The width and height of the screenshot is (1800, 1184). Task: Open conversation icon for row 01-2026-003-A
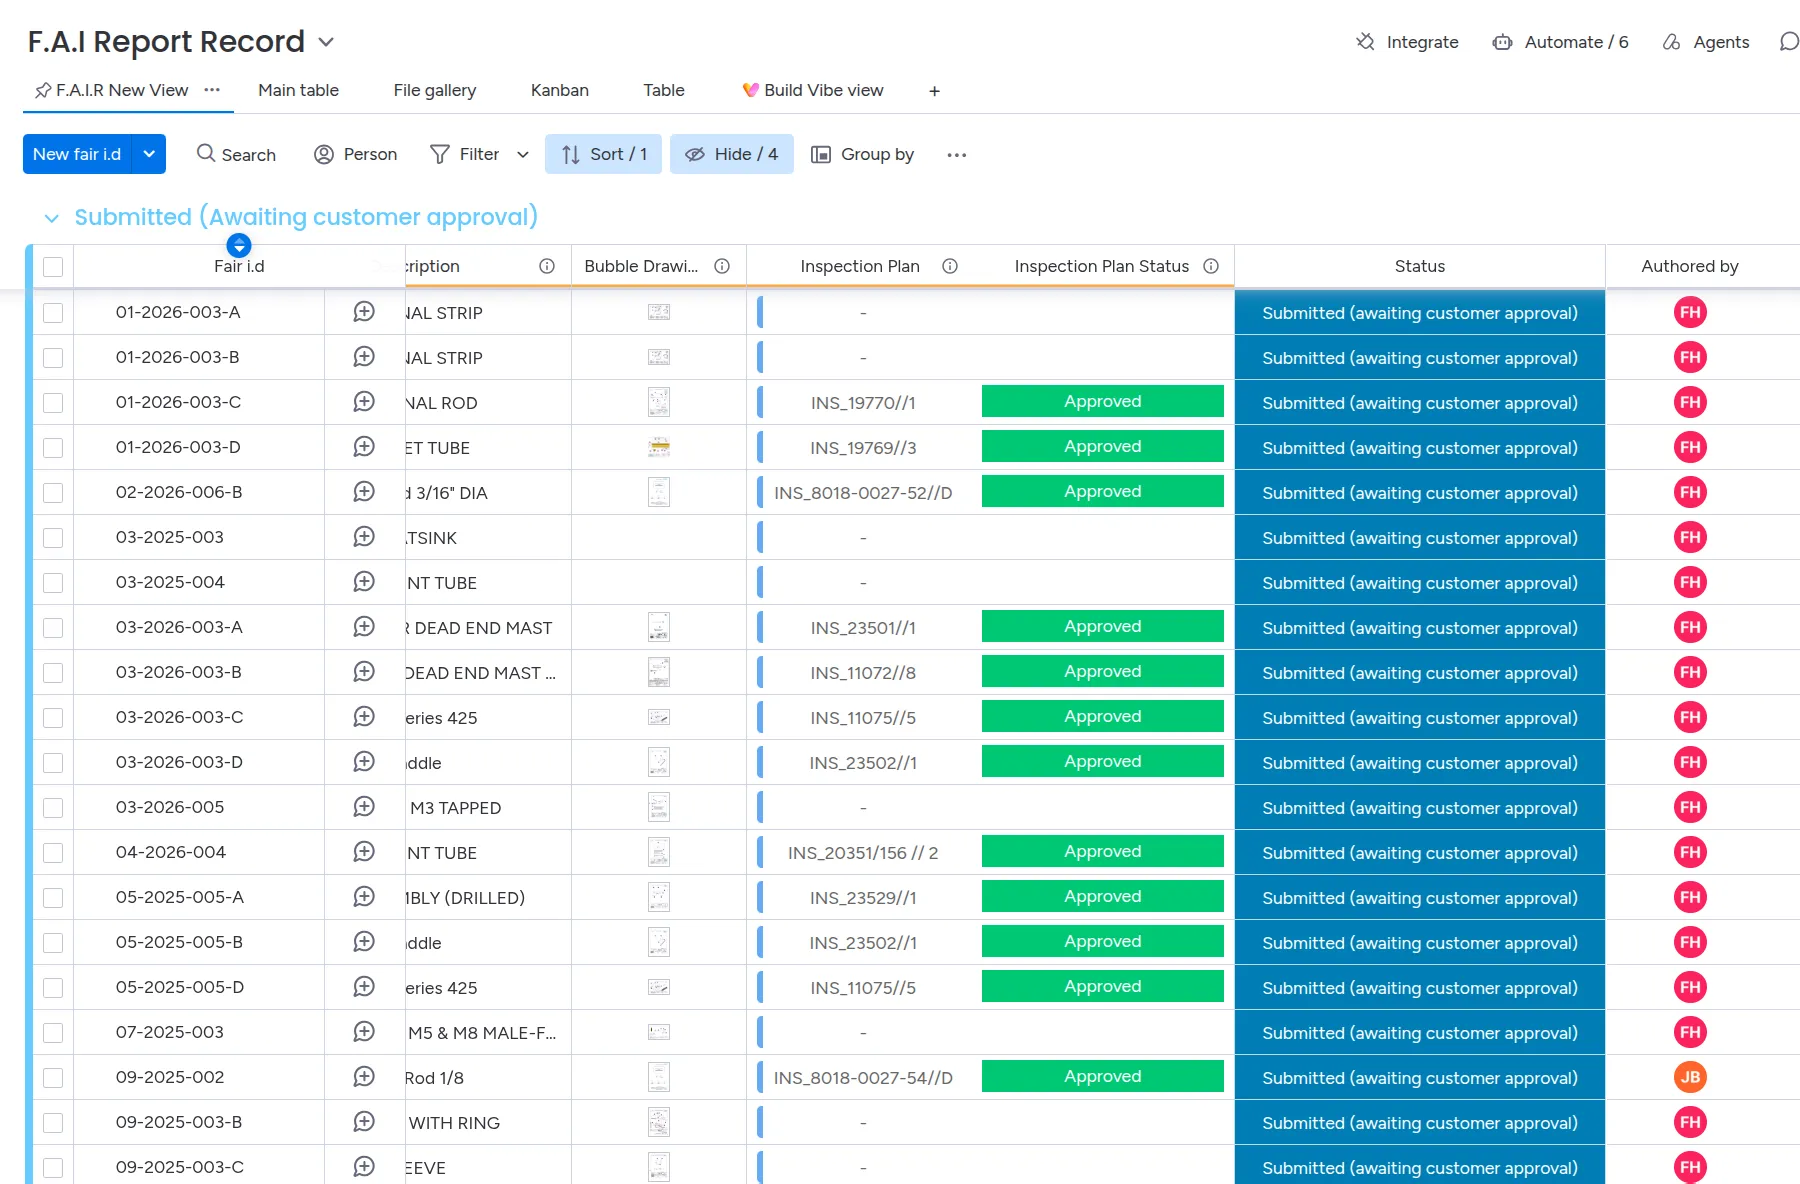point(364,312)
